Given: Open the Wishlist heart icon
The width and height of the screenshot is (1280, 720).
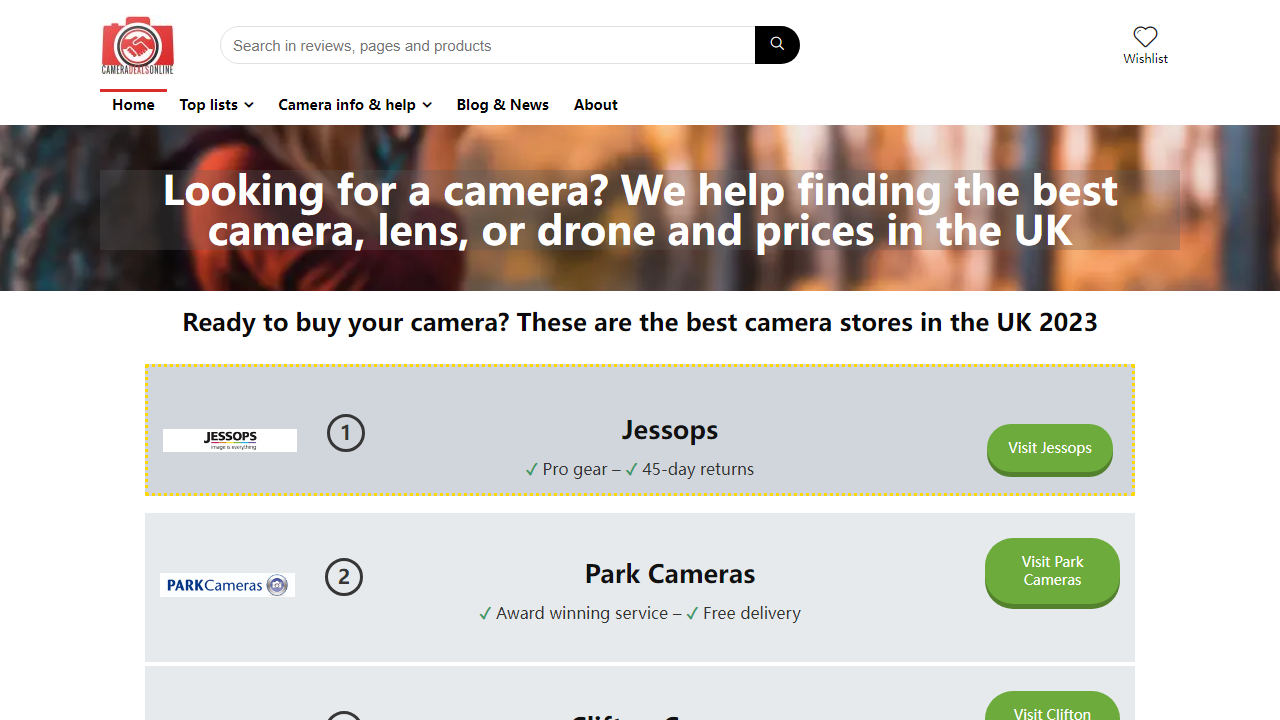Looking at the screenshot, I should (x=1145, y=38).
